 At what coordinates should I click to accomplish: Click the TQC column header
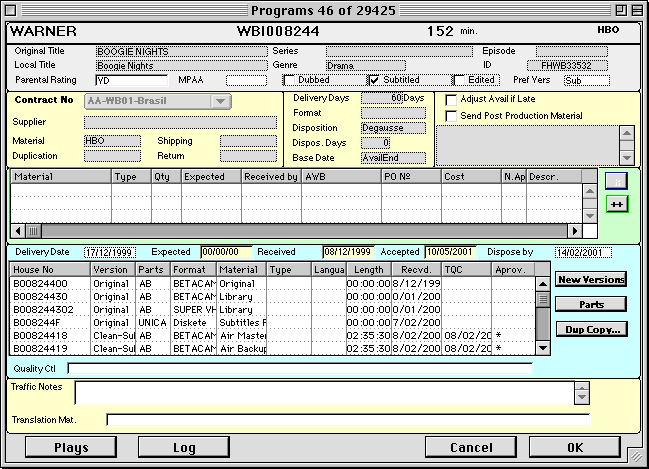point(466,269)
